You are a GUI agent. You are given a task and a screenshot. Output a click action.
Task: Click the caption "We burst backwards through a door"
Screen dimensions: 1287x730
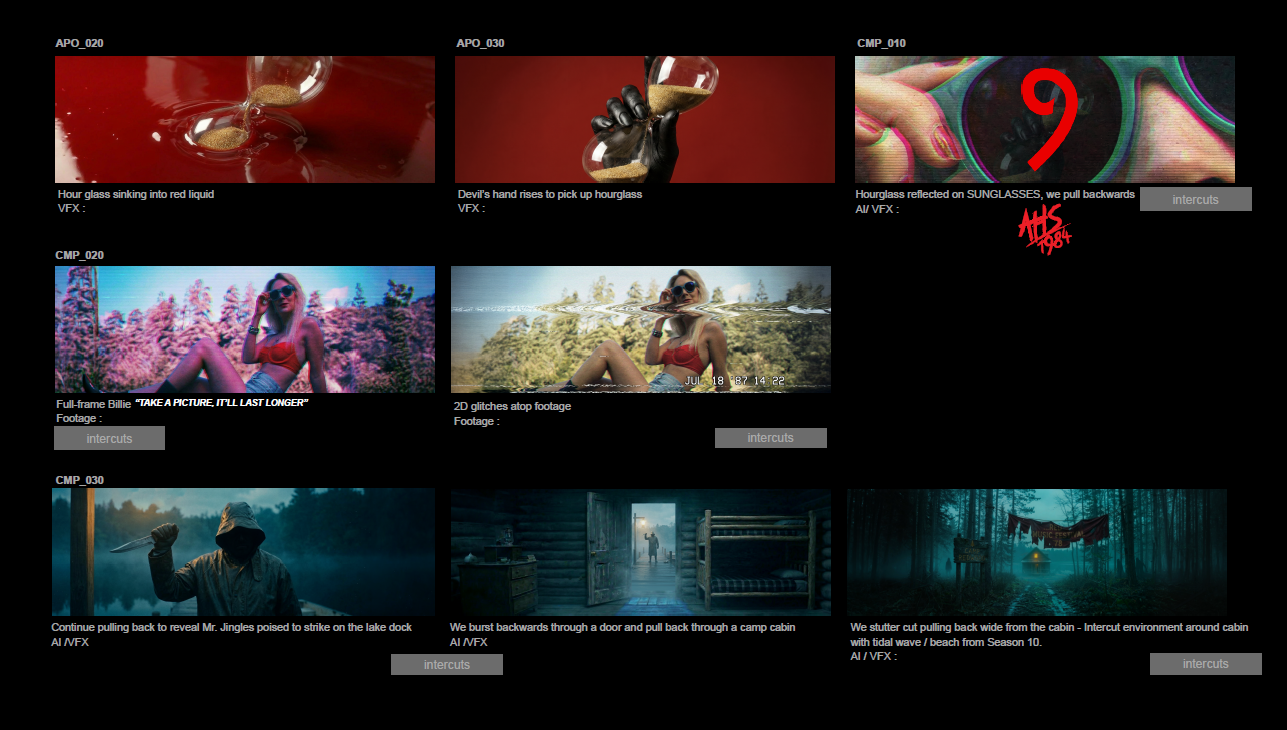point(623,627)
